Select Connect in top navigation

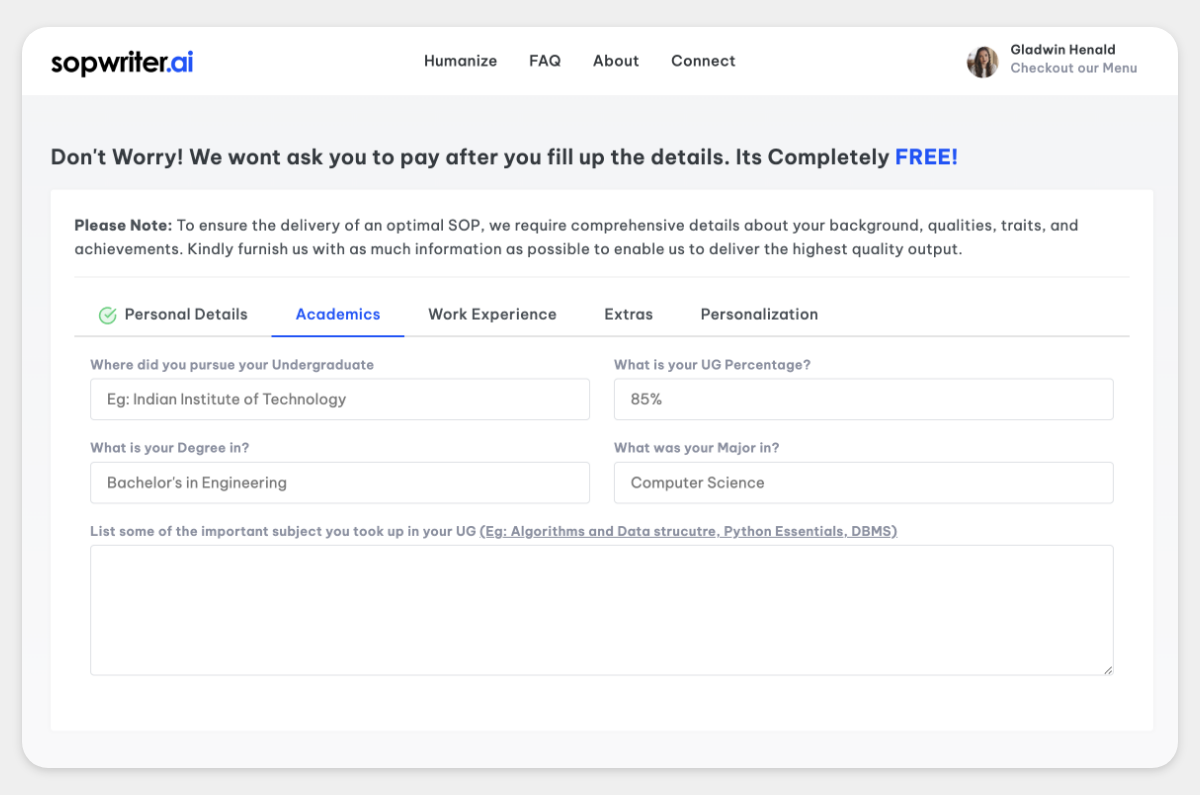[703, 61]
